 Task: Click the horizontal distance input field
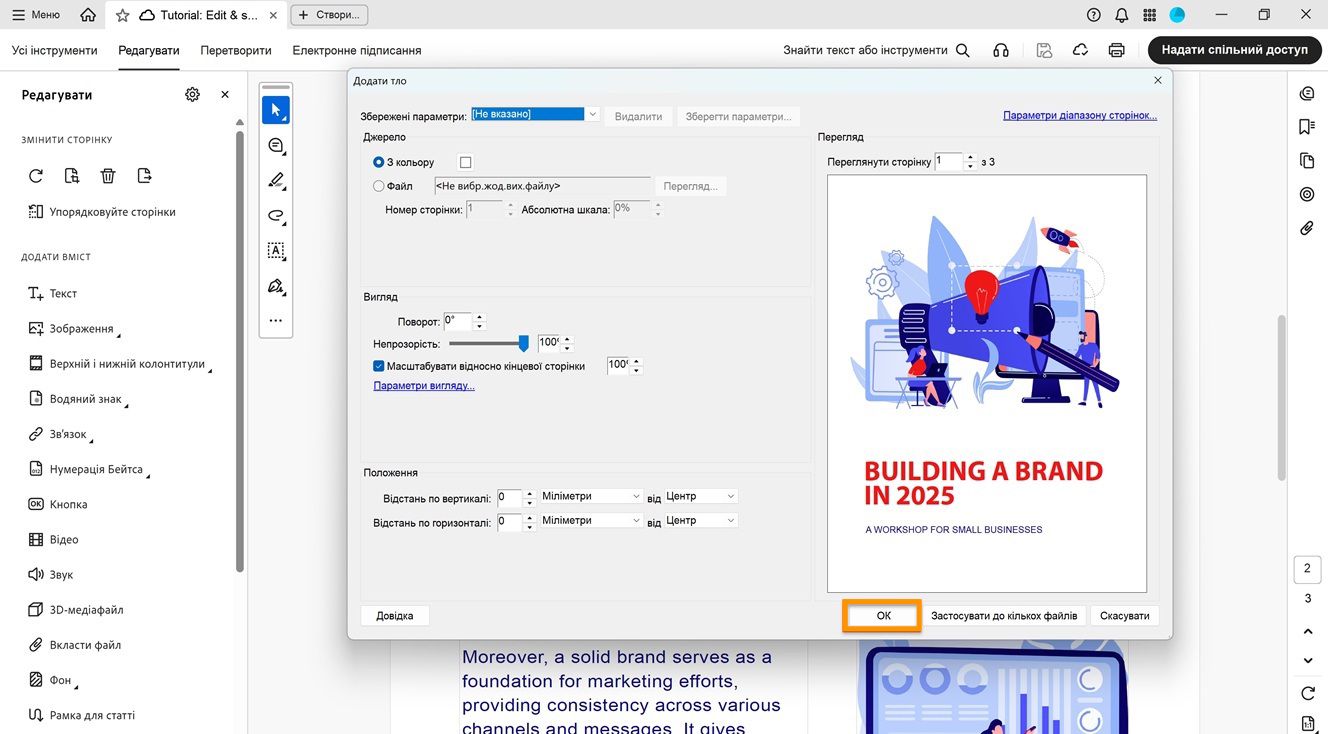coord(509,520)
